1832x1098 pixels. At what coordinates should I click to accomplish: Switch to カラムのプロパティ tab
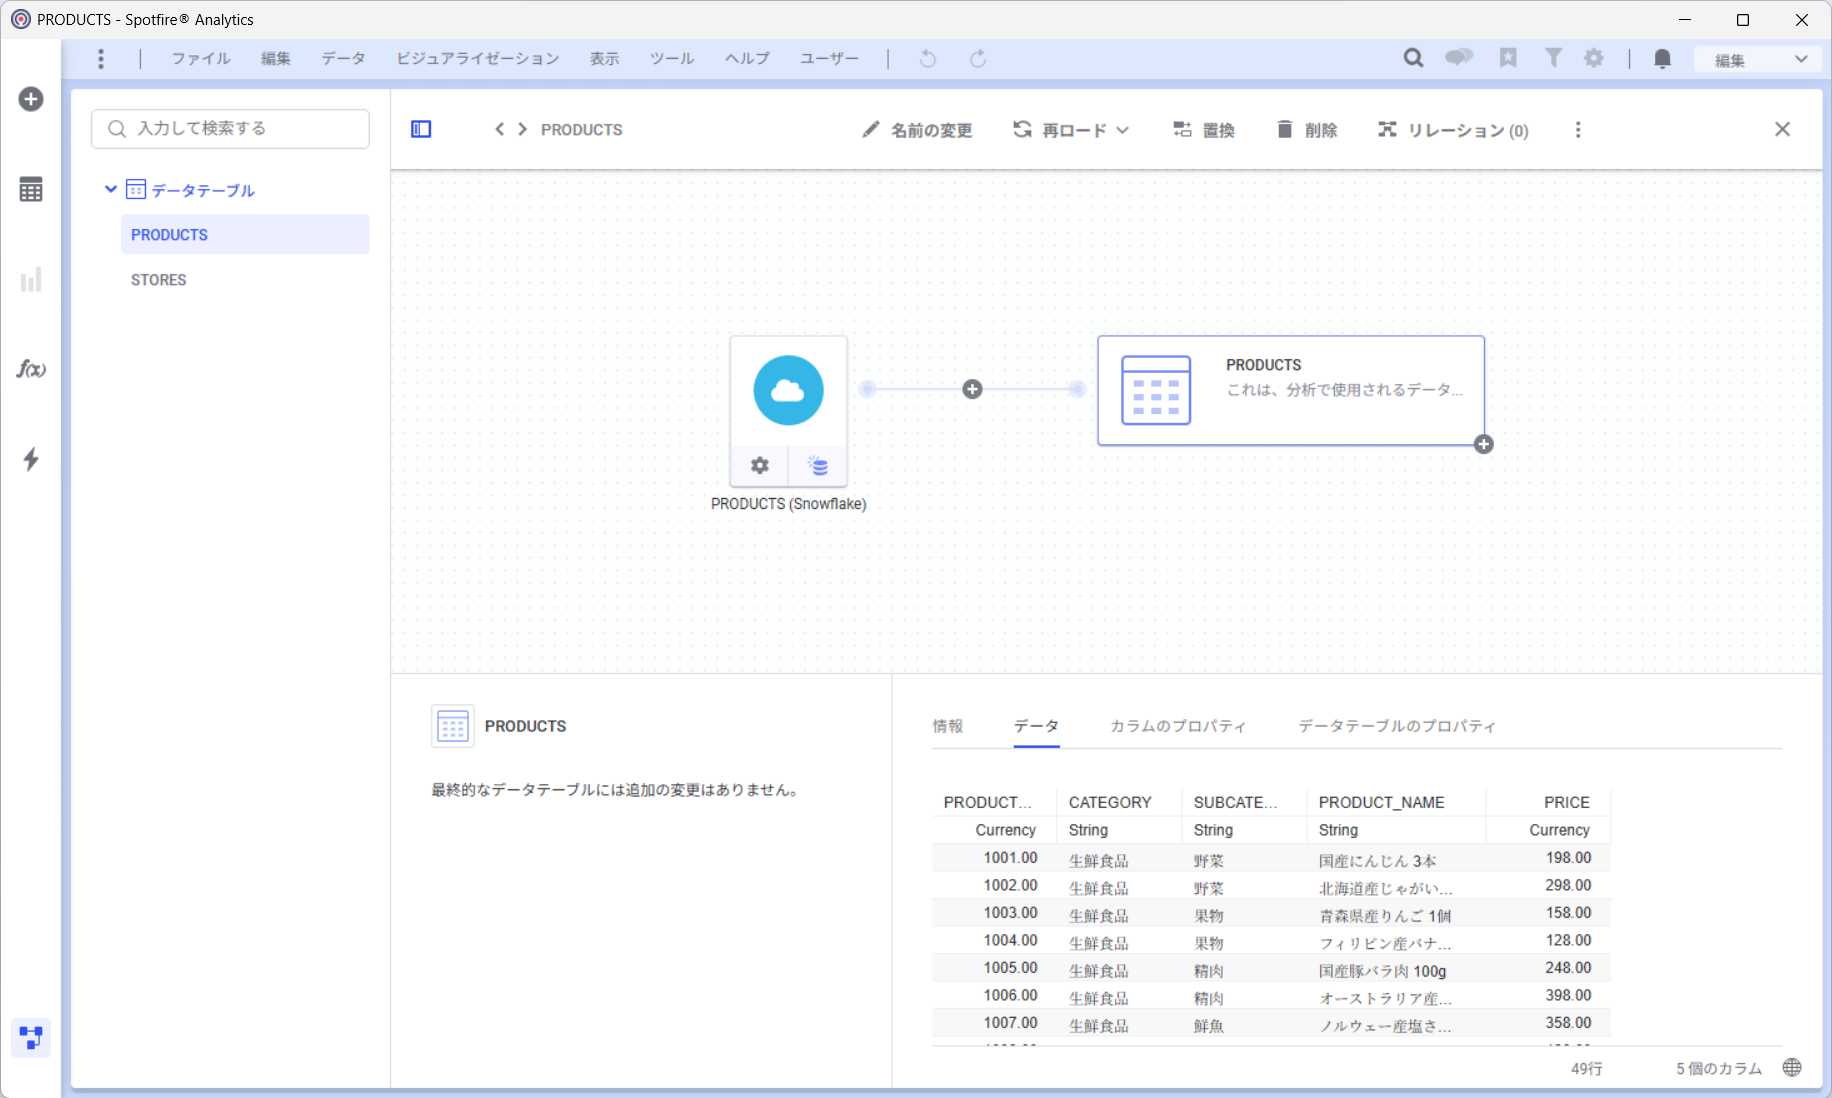(1178, 726)
